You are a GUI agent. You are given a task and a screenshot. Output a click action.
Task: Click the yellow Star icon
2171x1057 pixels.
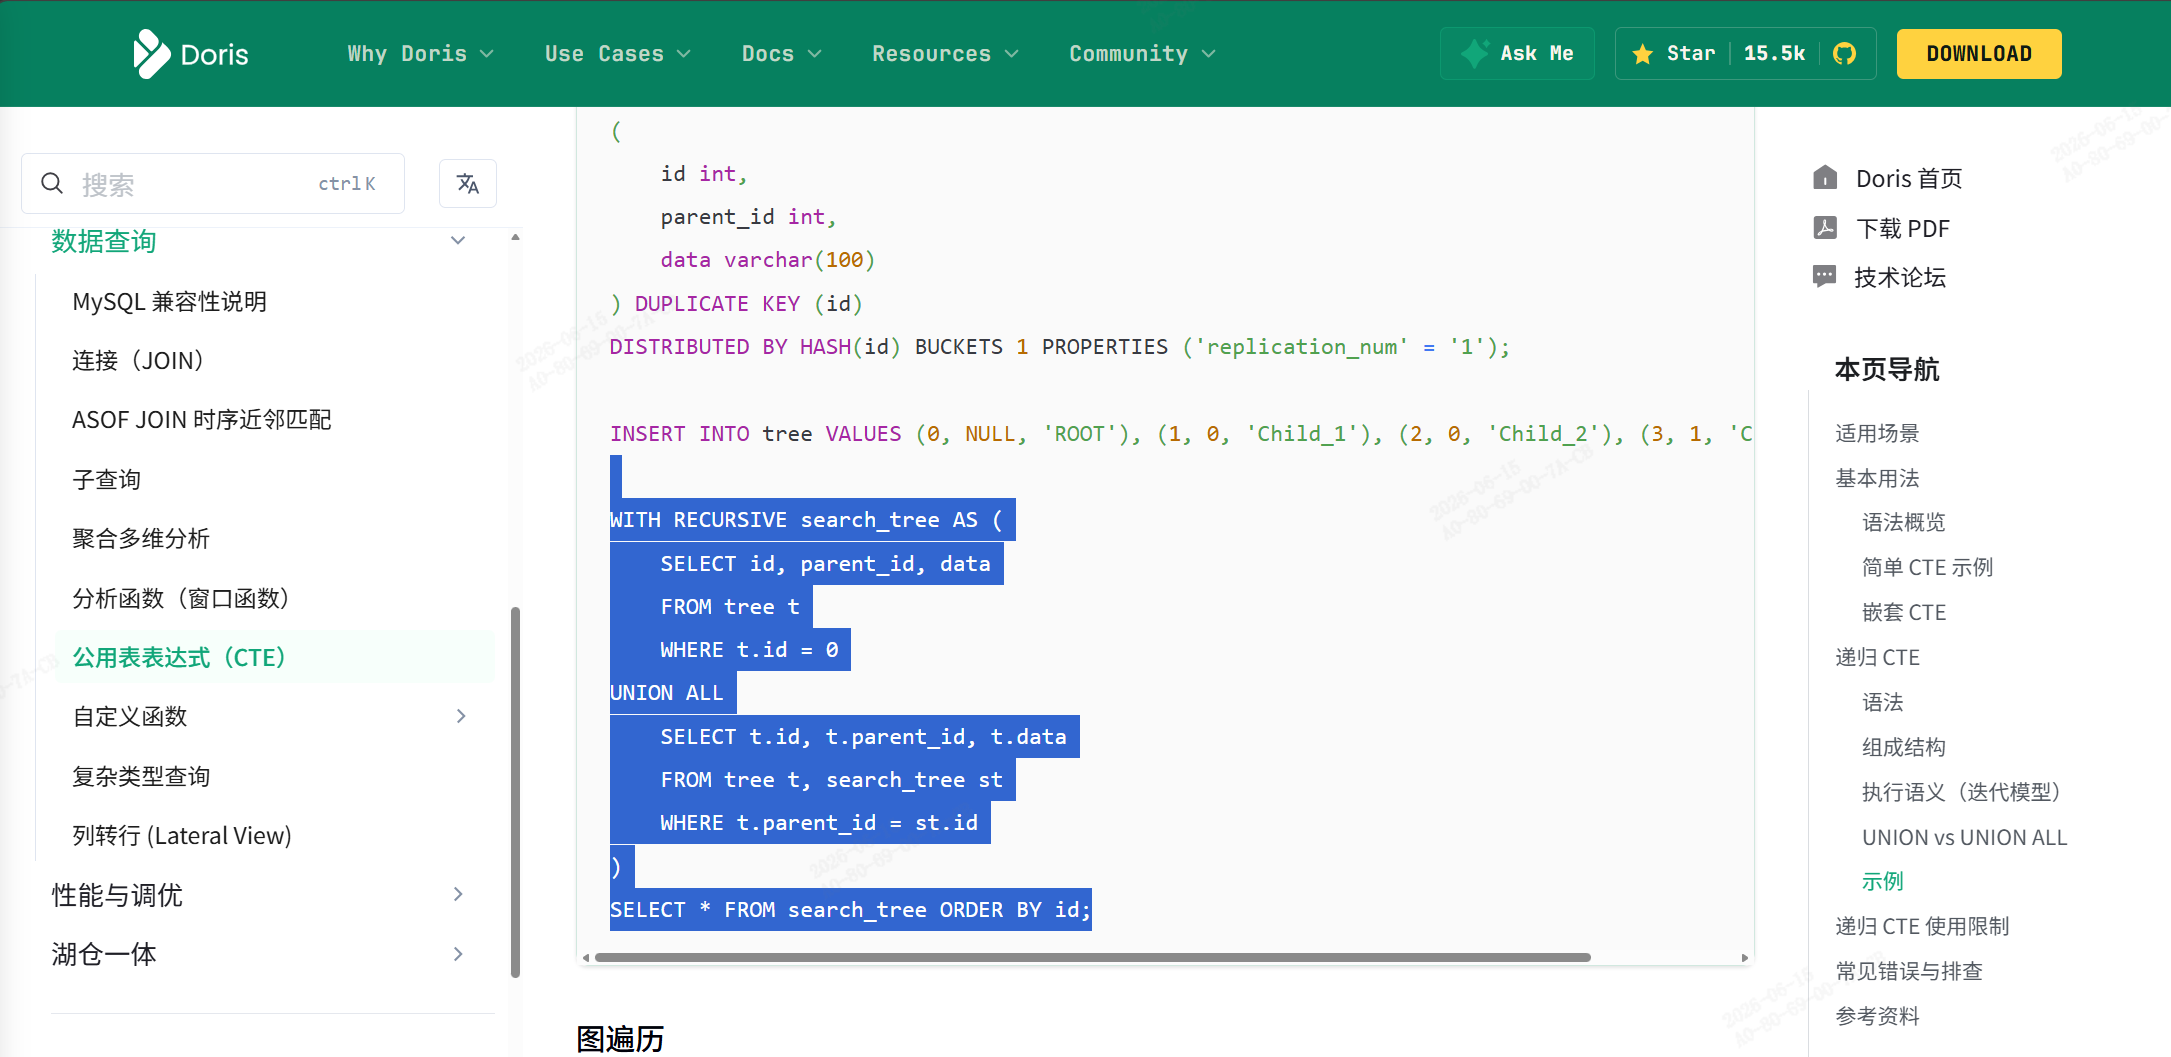[x=1642, y=54]
